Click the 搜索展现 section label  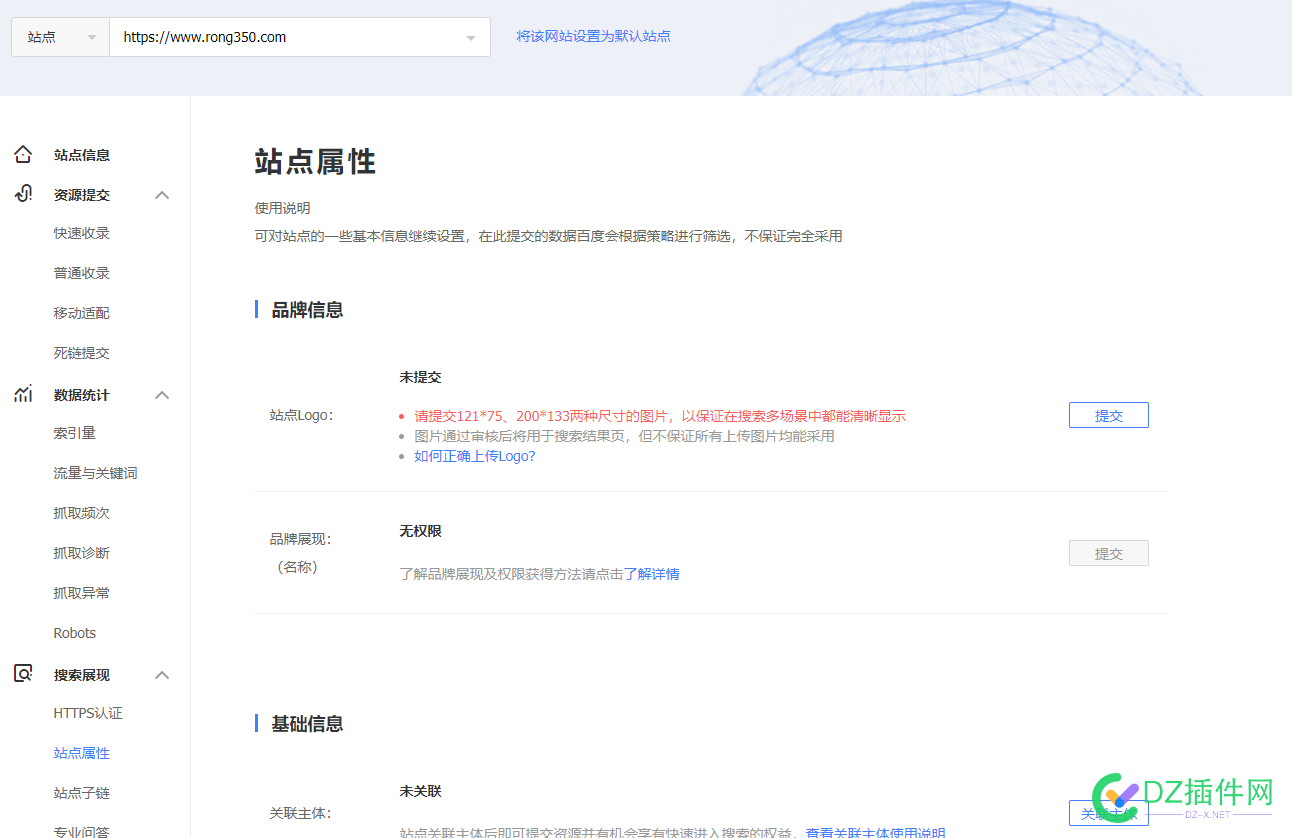pos(82,675)
